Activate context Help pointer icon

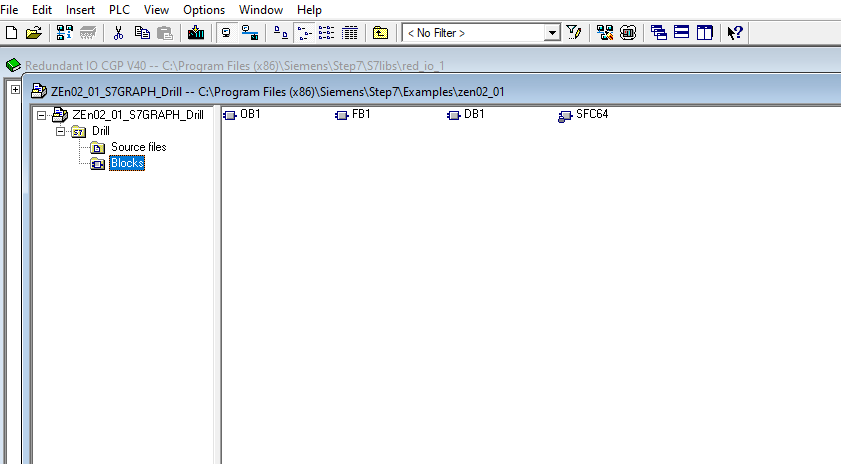tap(735, 33)
